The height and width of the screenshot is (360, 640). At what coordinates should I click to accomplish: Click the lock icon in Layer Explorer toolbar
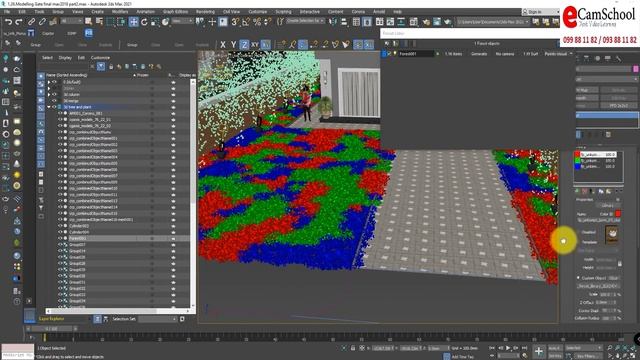coord(111,67)
